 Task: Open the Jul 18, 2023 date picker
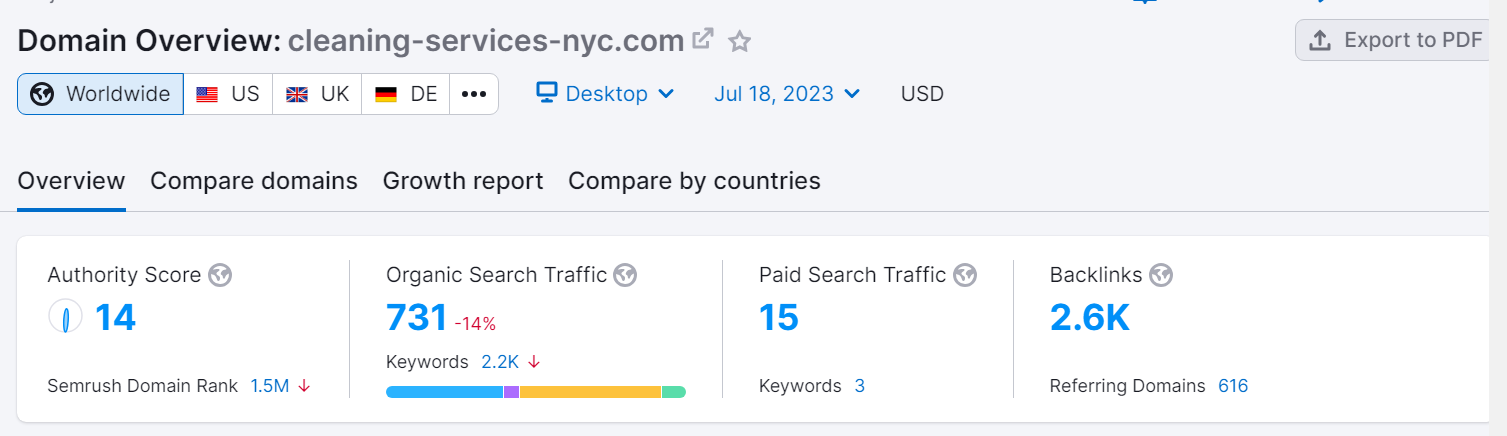787,94
